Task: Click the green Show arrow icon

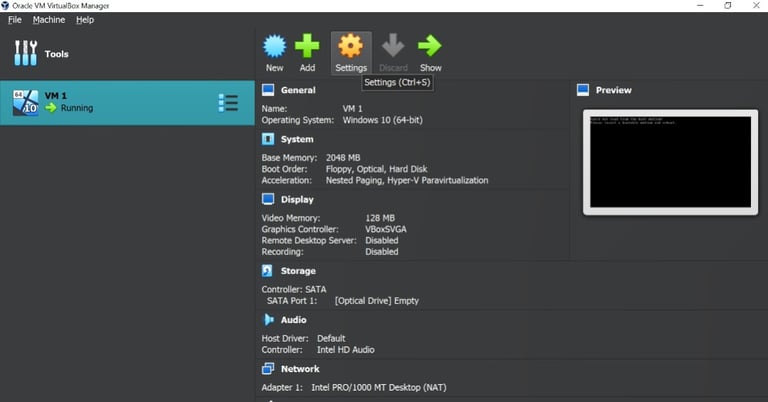Action: (430, 46)
